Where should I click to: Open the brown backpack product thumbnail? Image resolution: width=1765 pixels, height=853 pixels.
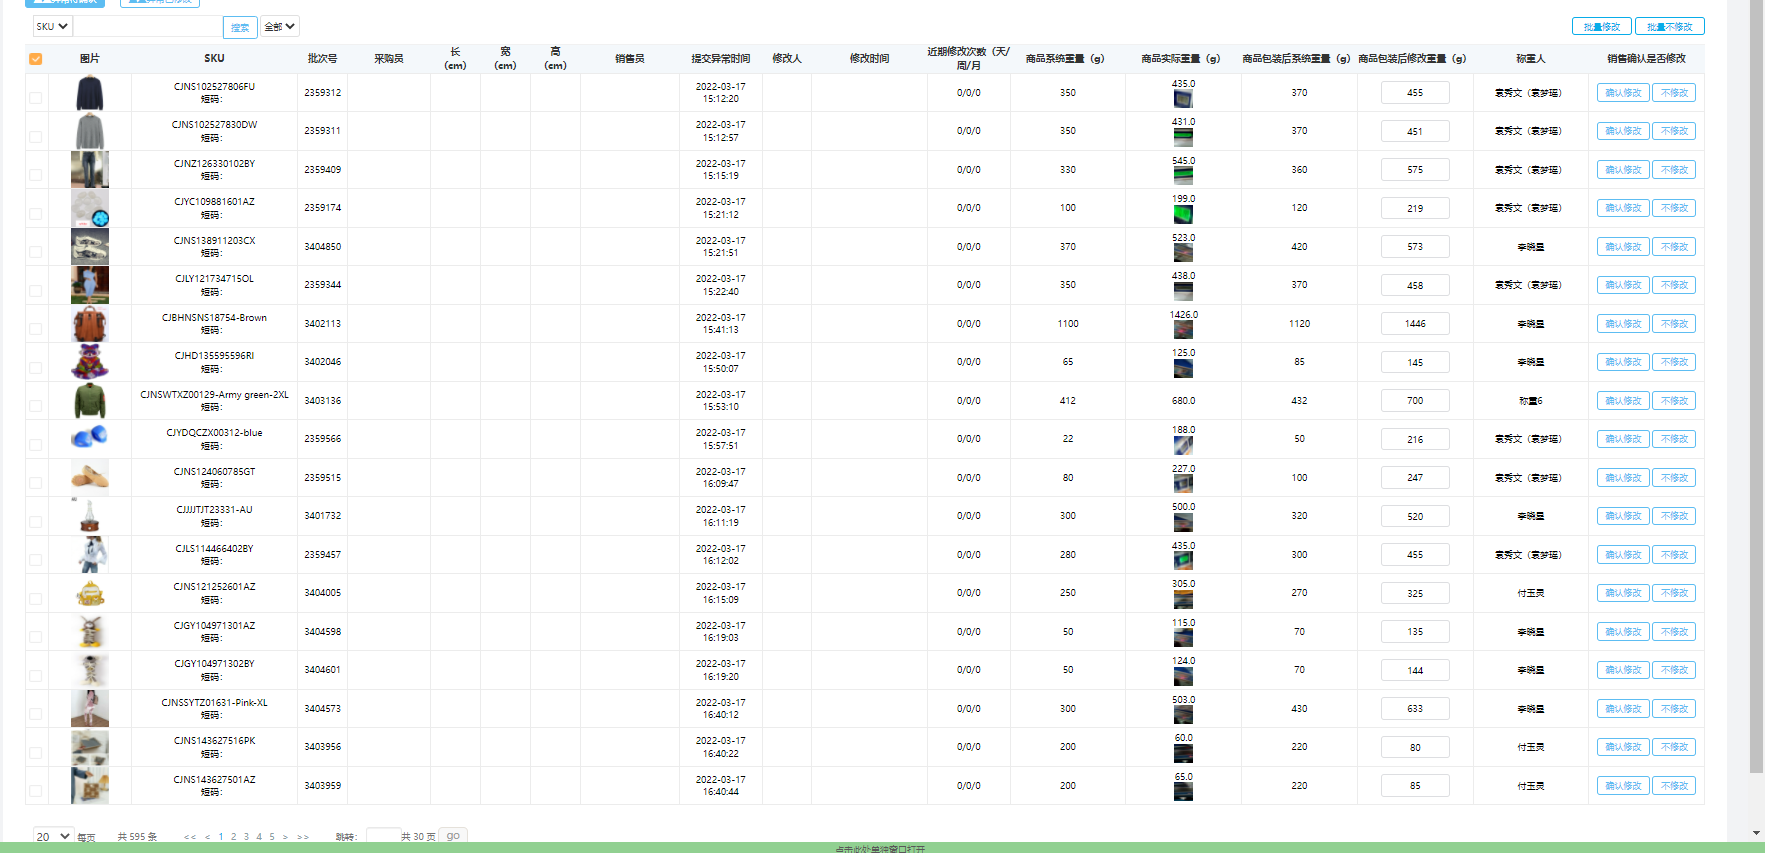coord(89,324)
